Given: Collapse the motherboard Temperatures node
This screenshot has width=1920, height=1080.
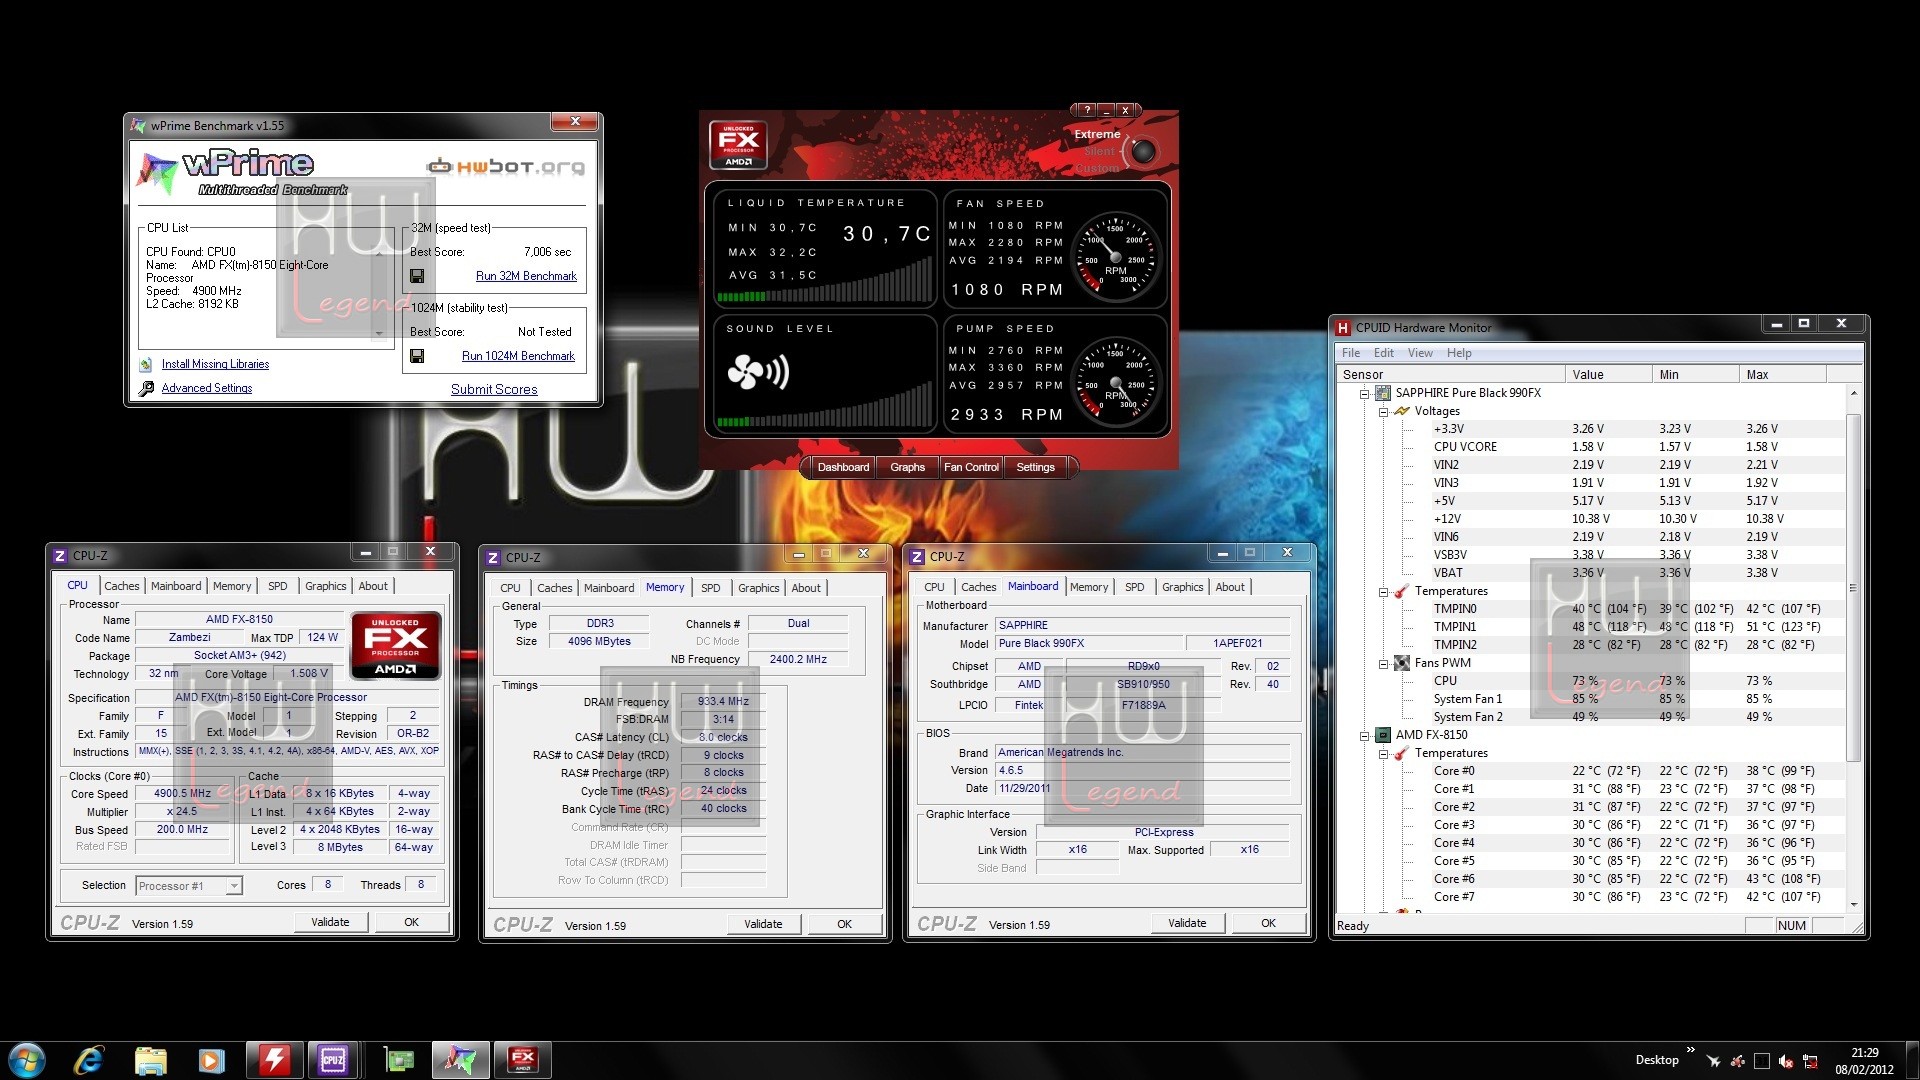Looking at the screenshot, I should click(x=1383, y=592).
